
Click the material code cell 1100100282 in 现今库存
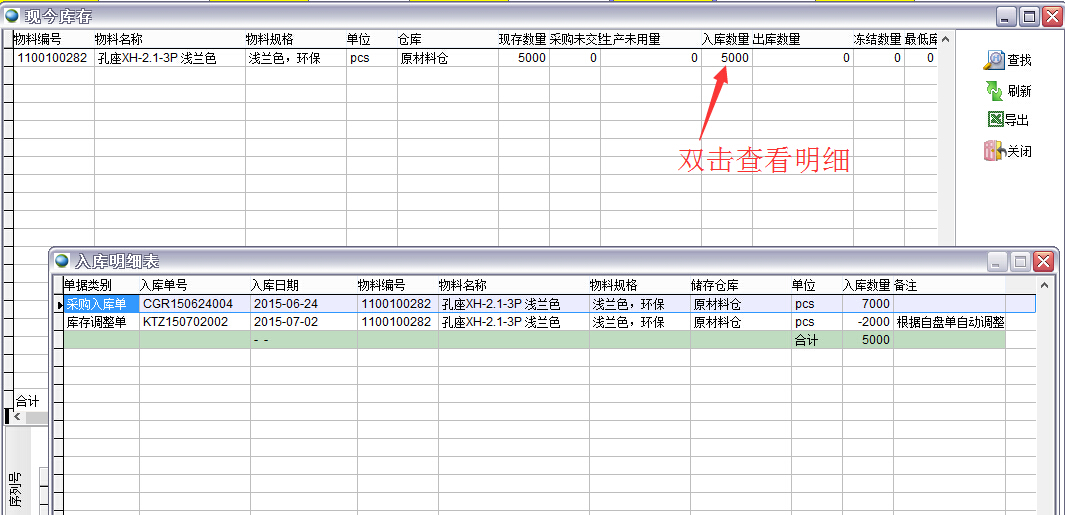tap(52, 58)
